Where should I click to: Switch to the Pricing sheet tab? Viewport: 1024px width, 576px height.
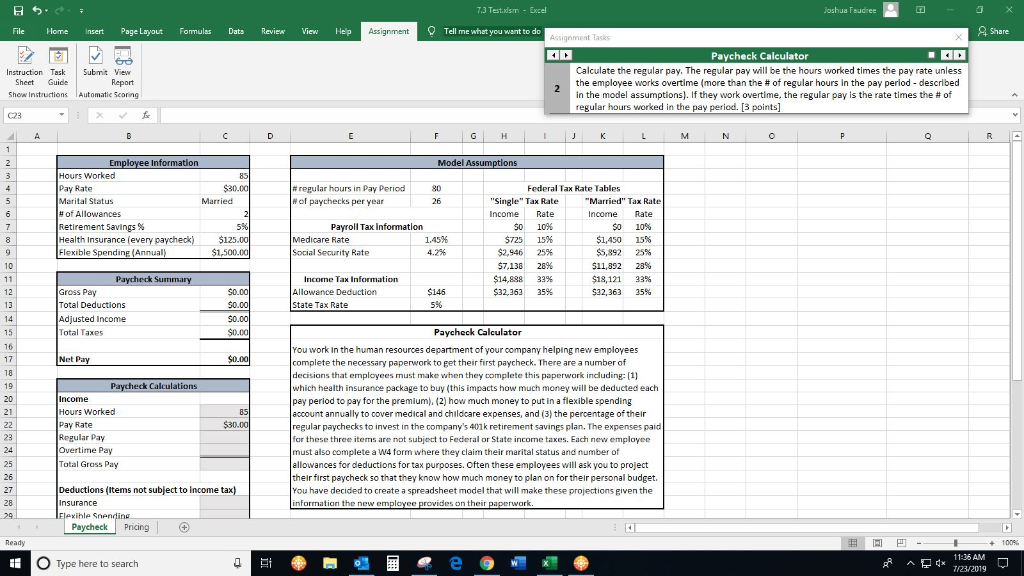point(136,527)
